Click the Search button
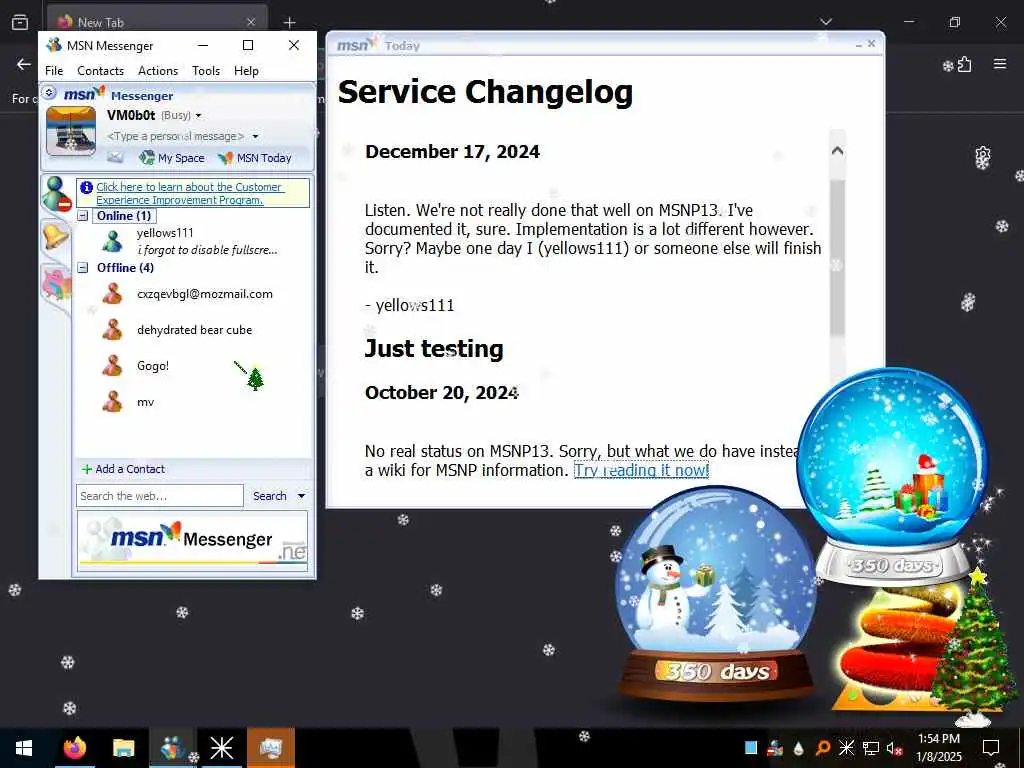 (270, 496)
